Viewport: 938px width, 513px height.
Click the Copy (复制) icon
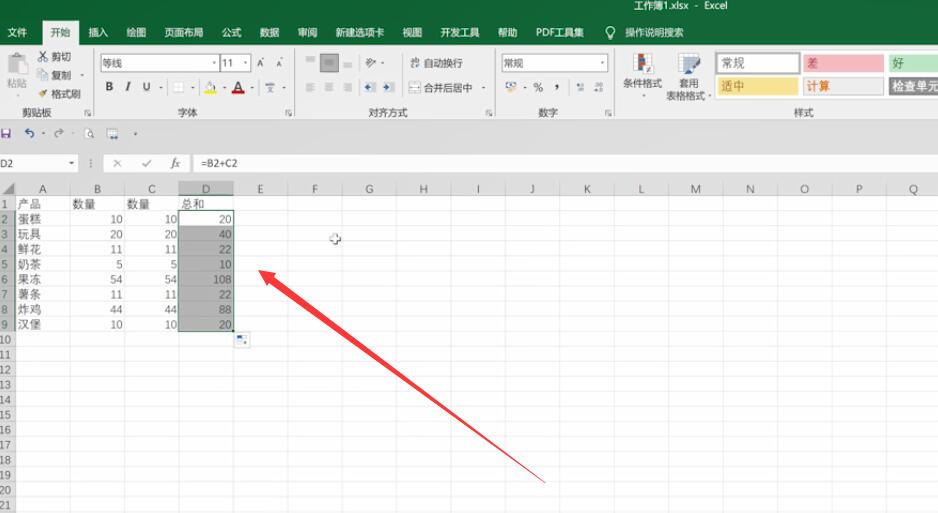click(x=42, y=75)
